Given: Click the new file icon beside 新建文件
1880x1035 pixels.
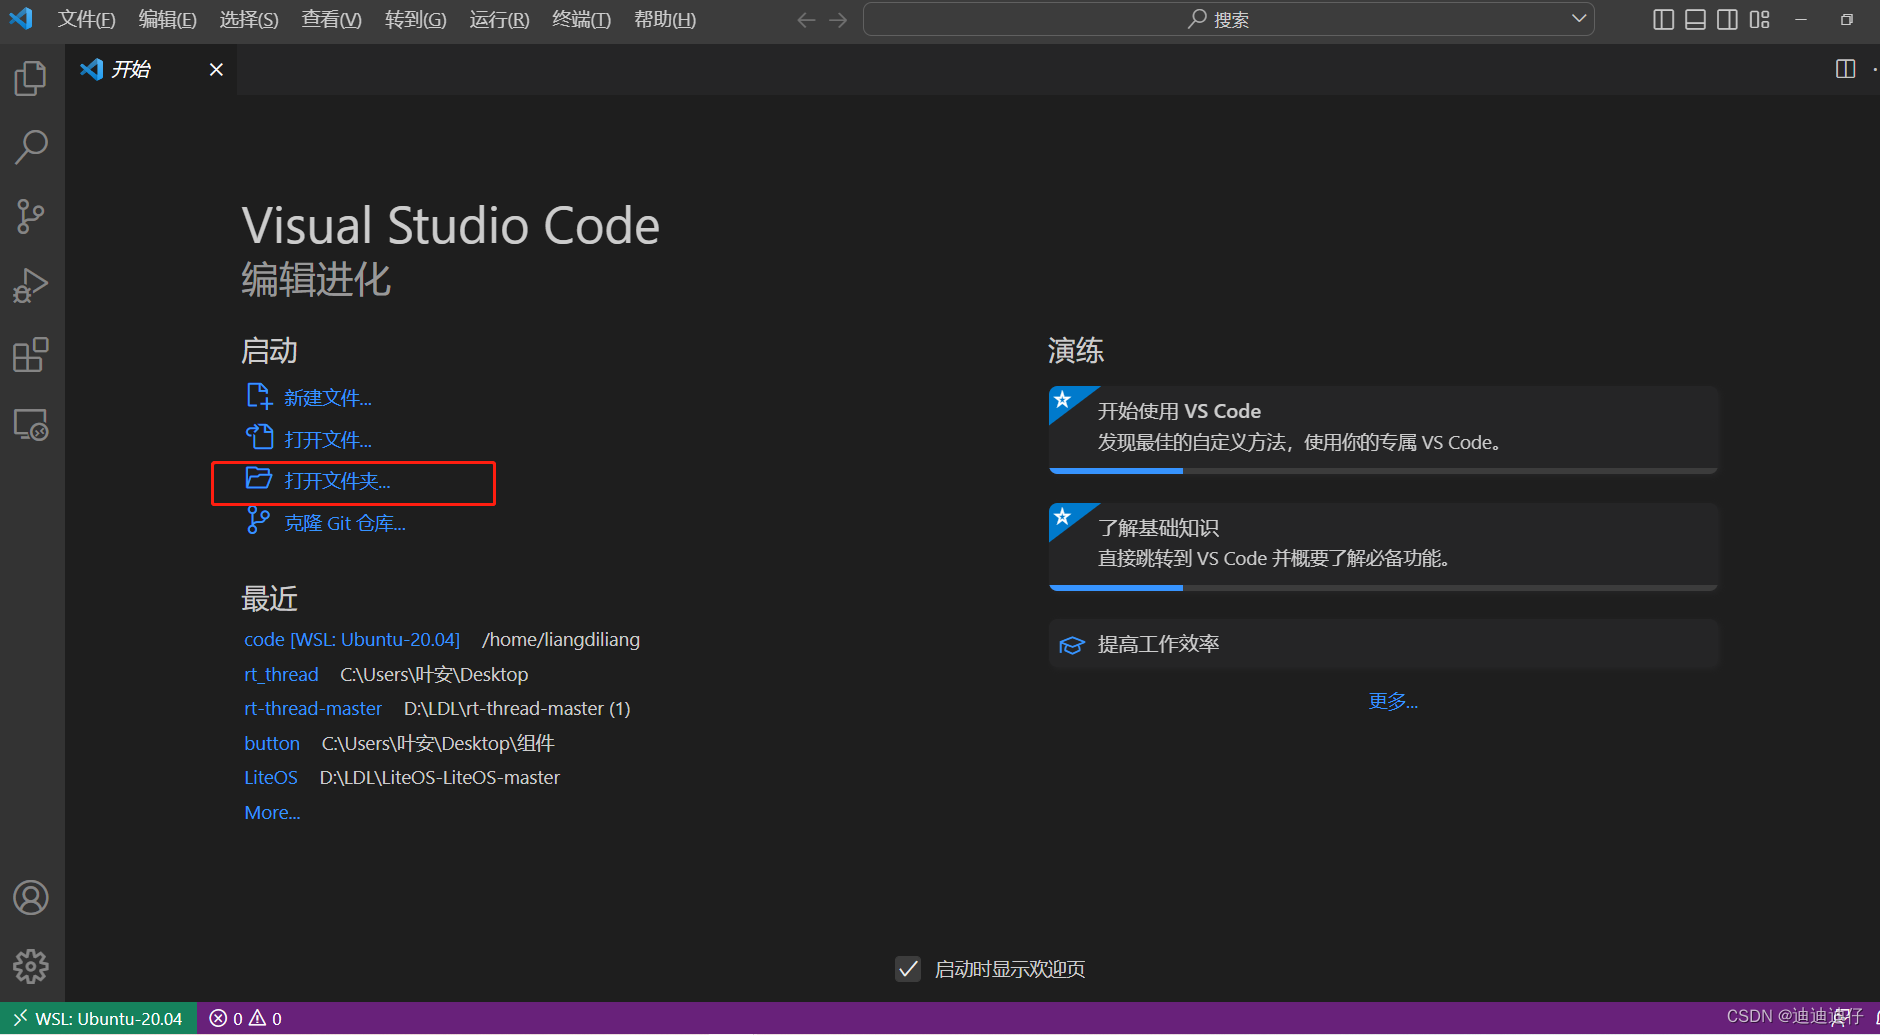Looking at the screenshot, I should tap(259, 397).
